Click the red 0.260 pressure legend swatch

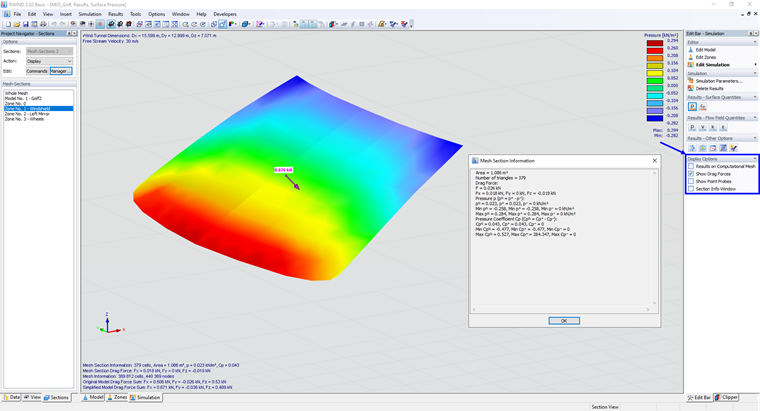point(655,50)
